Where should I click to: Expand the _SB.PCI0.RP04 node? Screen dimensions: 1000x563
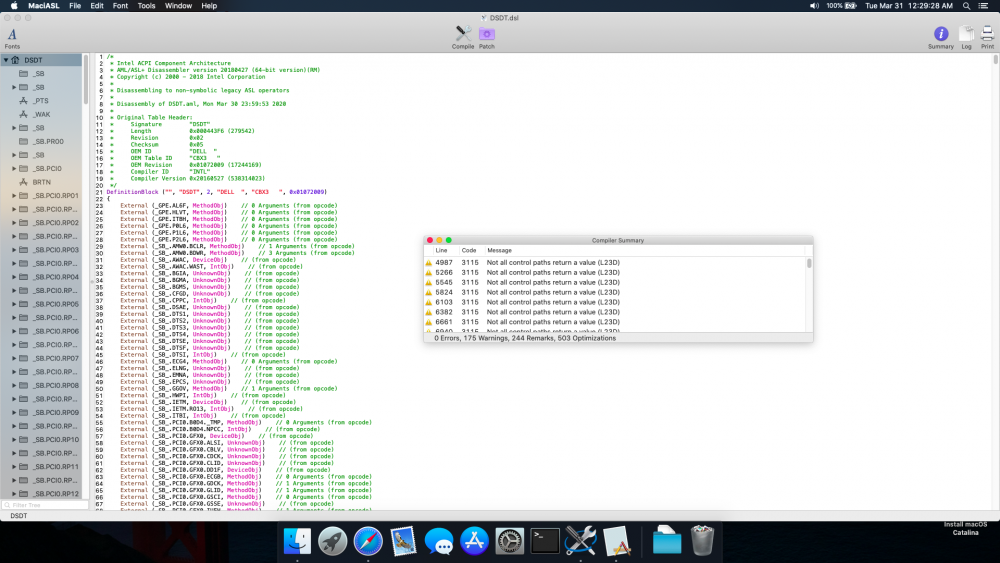point(14,277)
